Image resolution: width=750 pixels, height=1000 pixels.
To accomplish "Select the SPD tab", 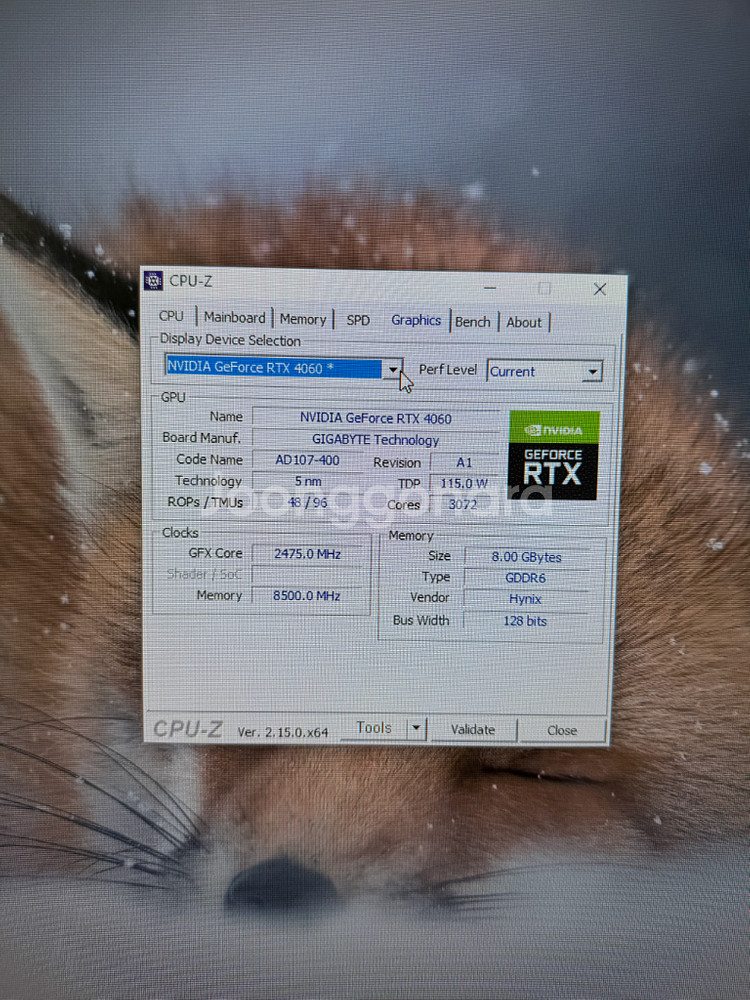I will click(x=358, y=320).
